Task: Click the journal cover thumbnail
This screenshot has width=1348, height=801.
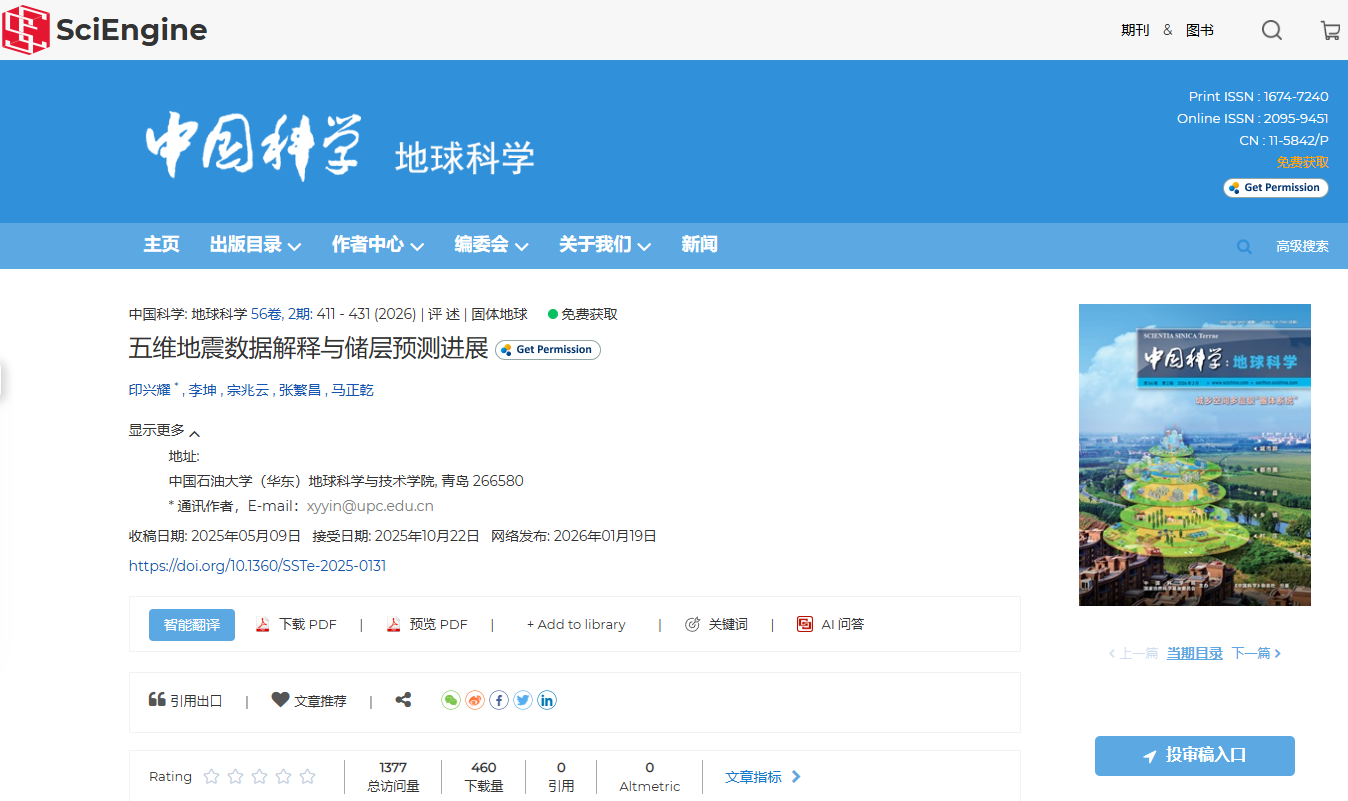Action: [x=1194, y=455]
